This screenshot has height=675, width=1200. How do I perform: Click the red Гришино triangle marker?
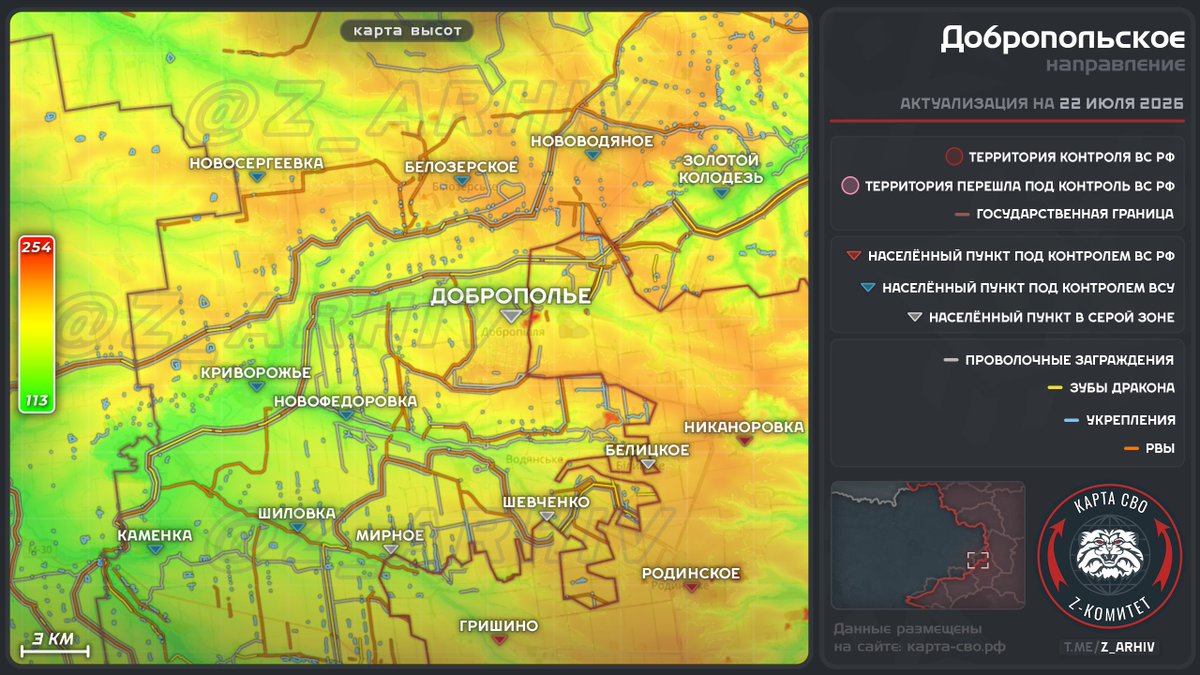[x=499, y=641]
